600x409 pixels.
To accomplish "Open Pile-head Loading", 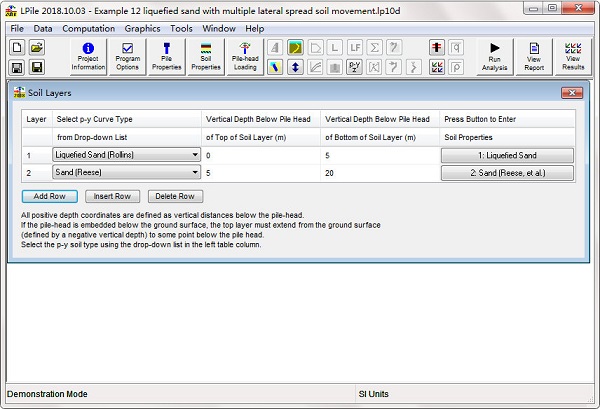I will tap(245, 57).
